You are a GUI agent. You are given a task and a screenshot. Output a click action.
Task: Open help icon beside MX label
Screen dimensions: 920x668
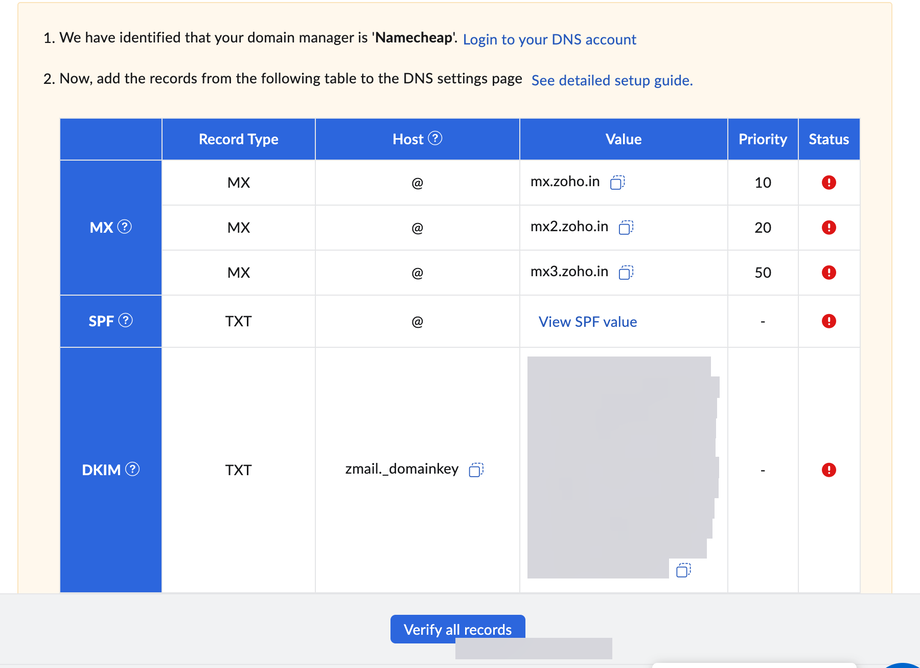tap(124, 226)
